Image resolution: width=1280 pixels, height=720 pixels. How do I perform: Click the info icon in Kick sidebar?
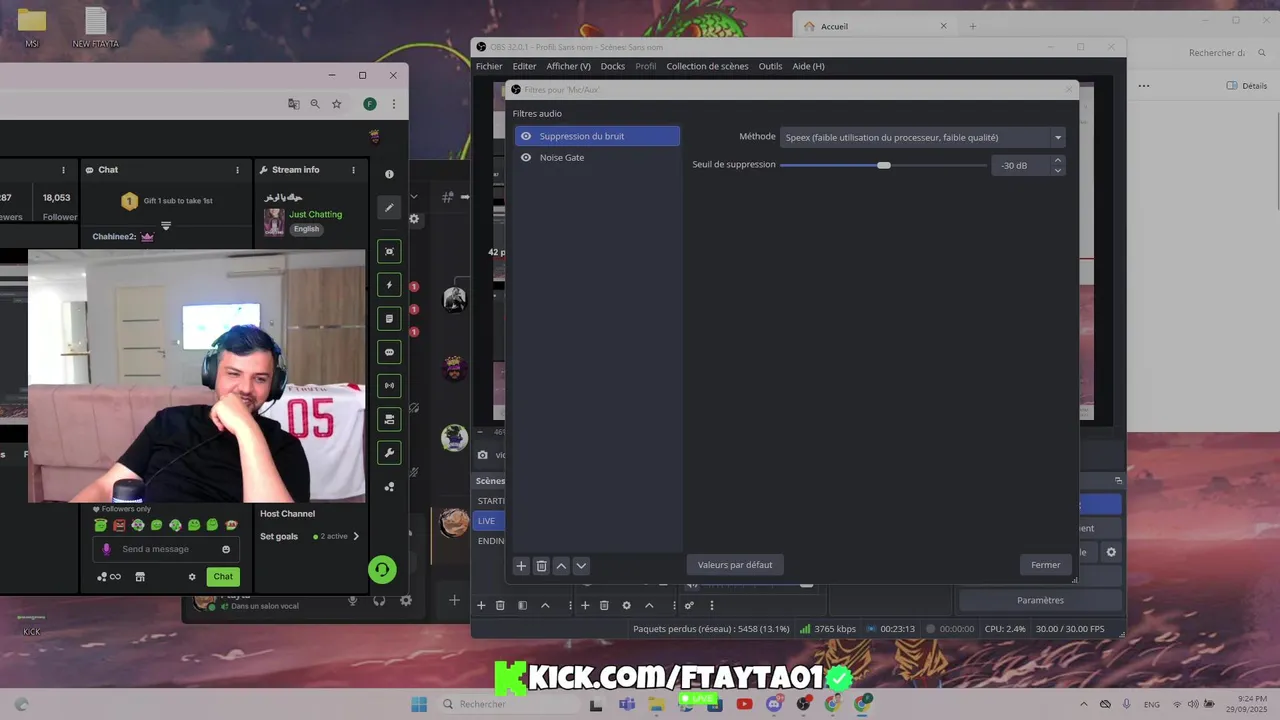tap(389, 174)
